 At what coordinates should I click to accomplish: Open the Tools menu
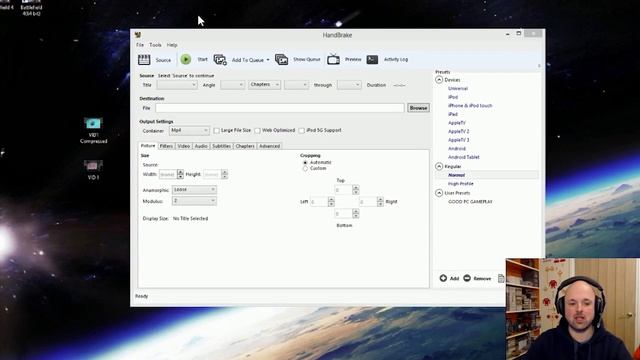(155, 45)
